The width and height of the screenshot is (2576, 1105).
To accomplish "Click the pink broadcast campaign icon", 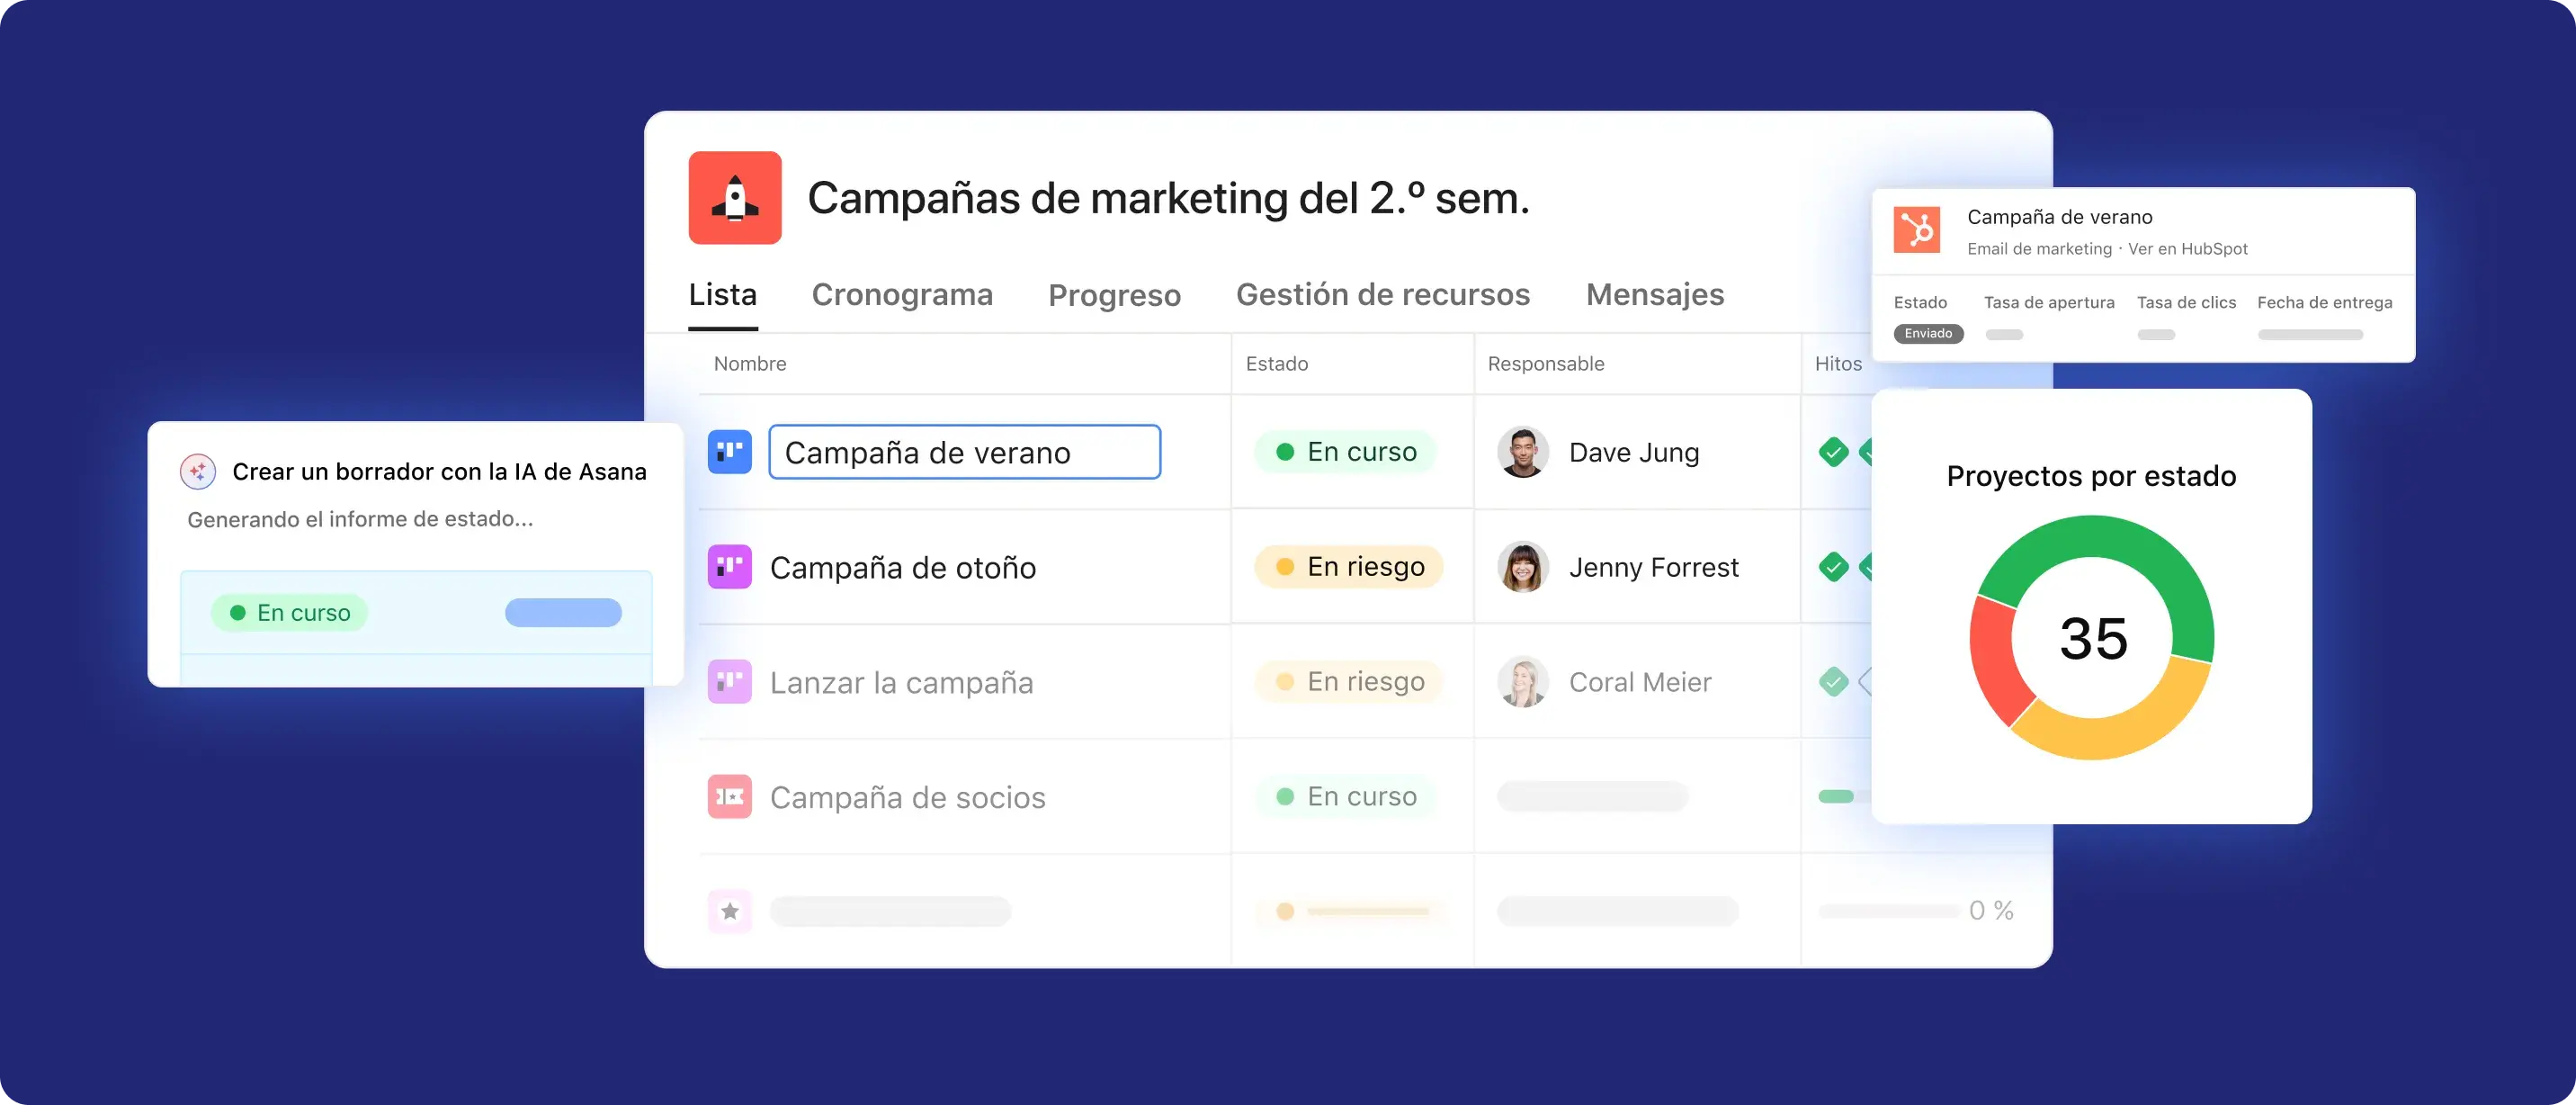I will click(x=731, y=795).
